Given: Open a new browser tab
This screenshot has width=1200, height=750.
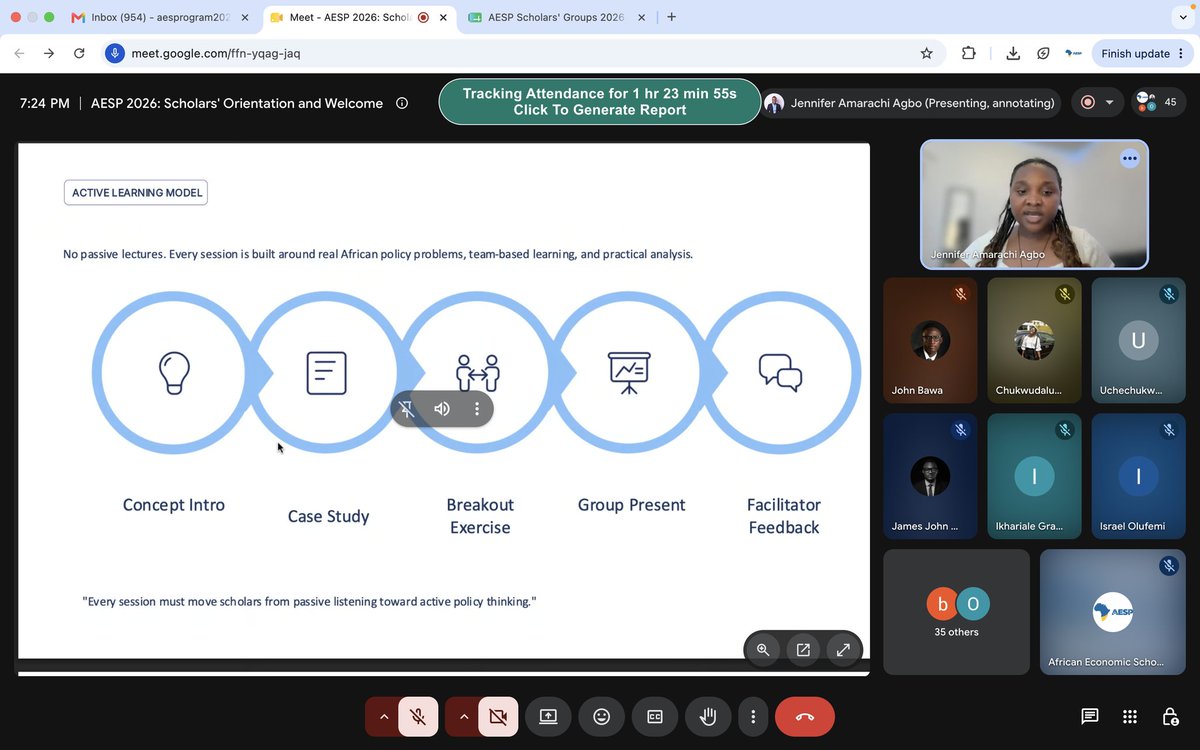Looking at the screenshot, I should click(671, 17).
